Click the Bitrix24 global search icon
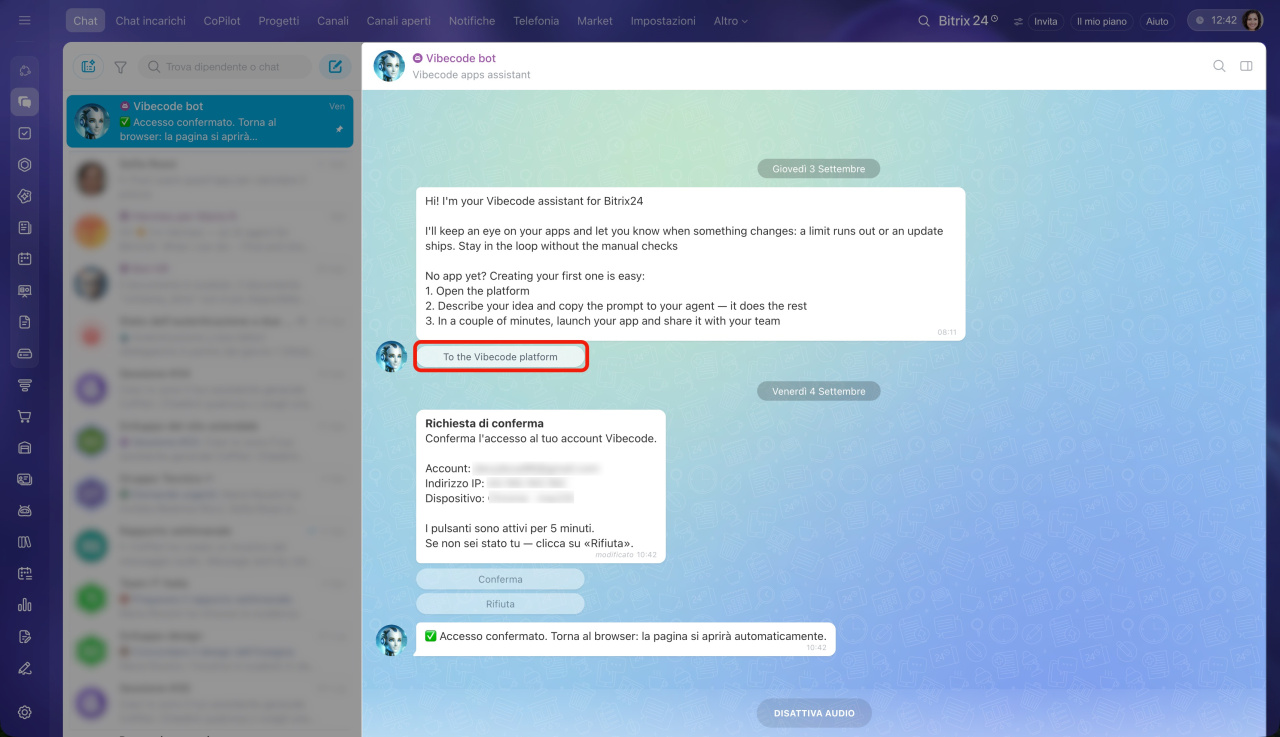The image size is (1280, 737). point(923,21)
